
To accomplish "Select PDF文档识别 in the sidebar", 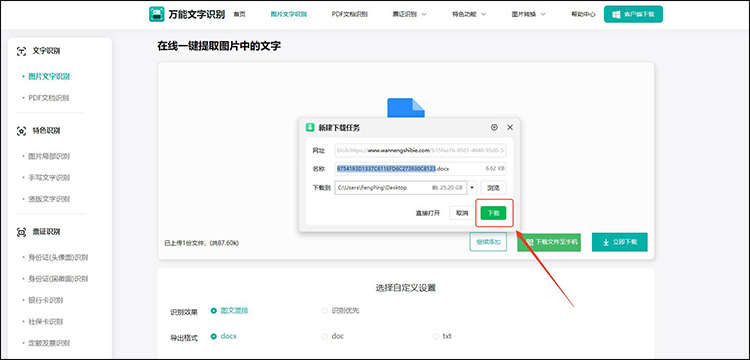I will coord(48,98).
